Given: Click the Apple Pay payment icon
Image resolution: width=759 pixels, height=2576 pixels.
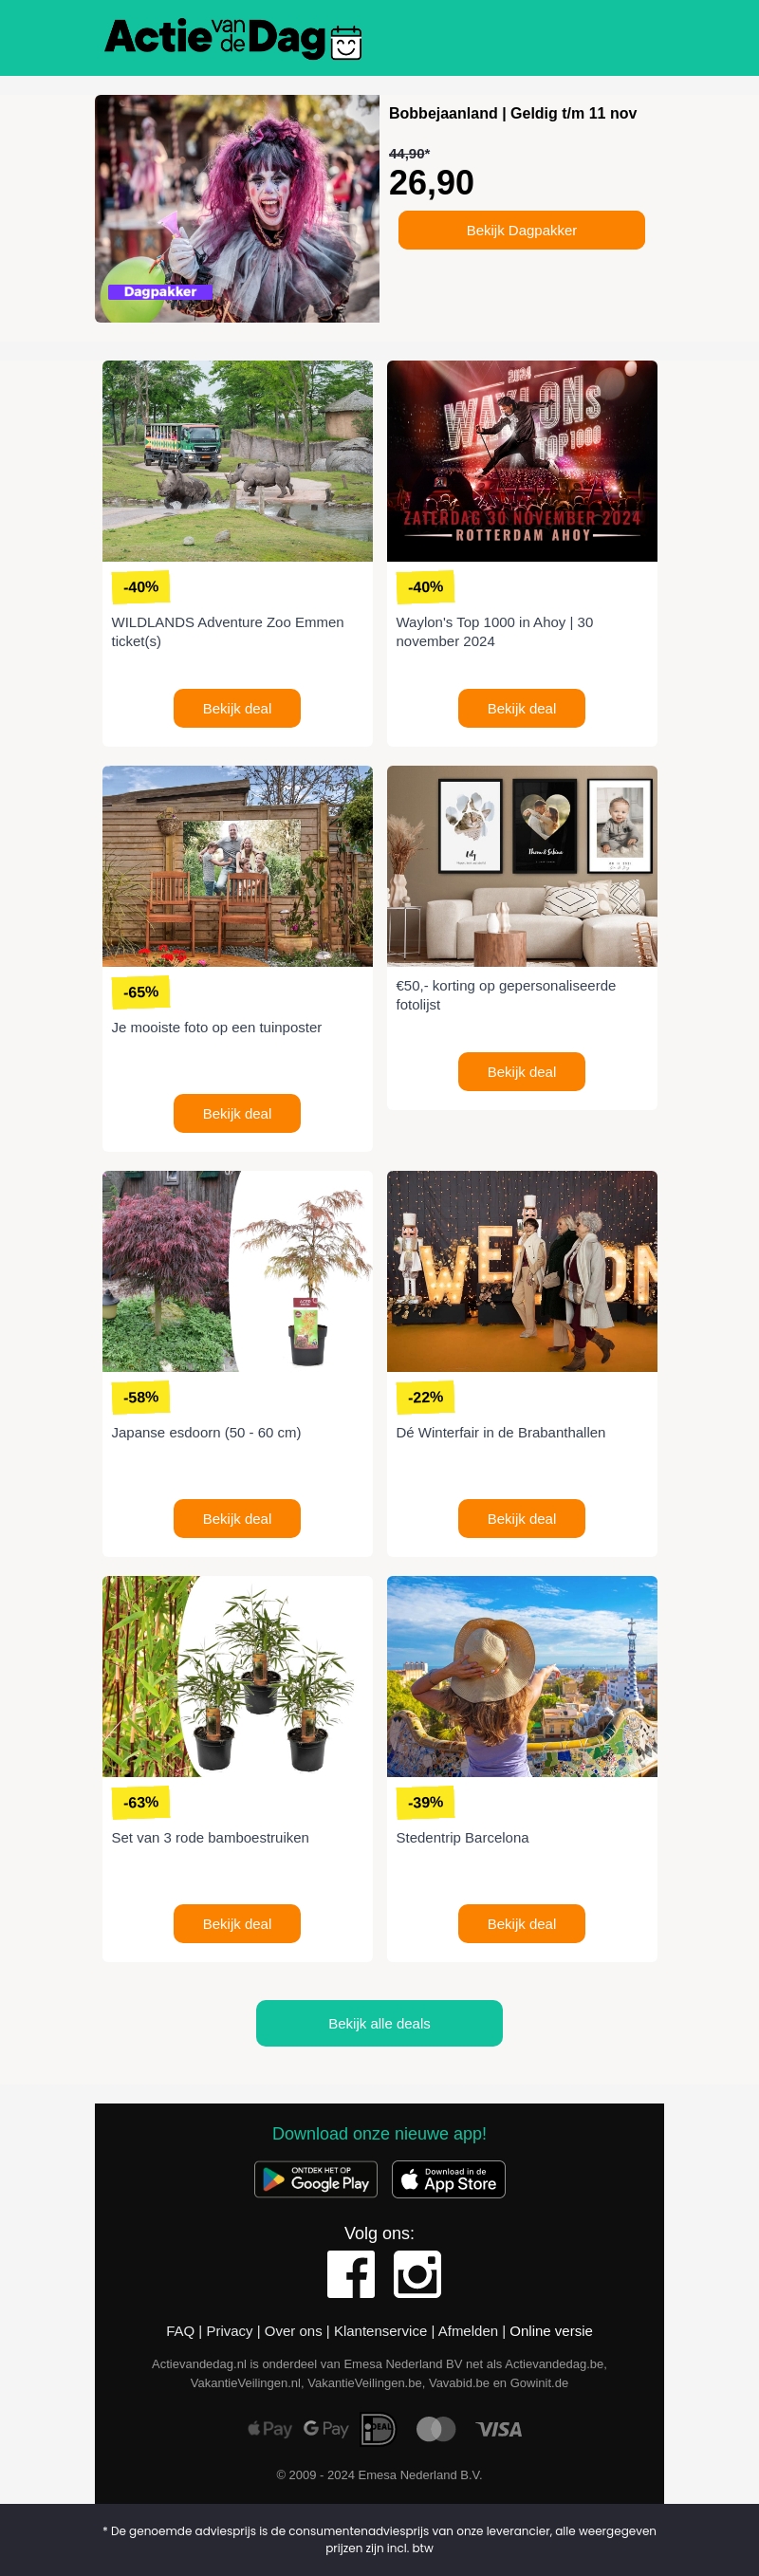Looking at the screenshot, I should 269,2429.
